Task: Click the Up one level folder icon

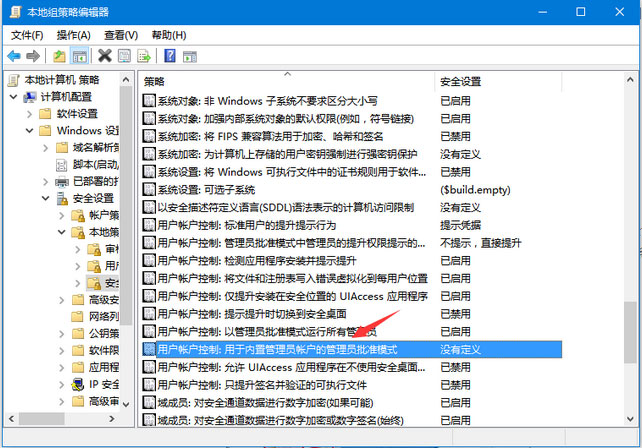Action: pos(59,56)
